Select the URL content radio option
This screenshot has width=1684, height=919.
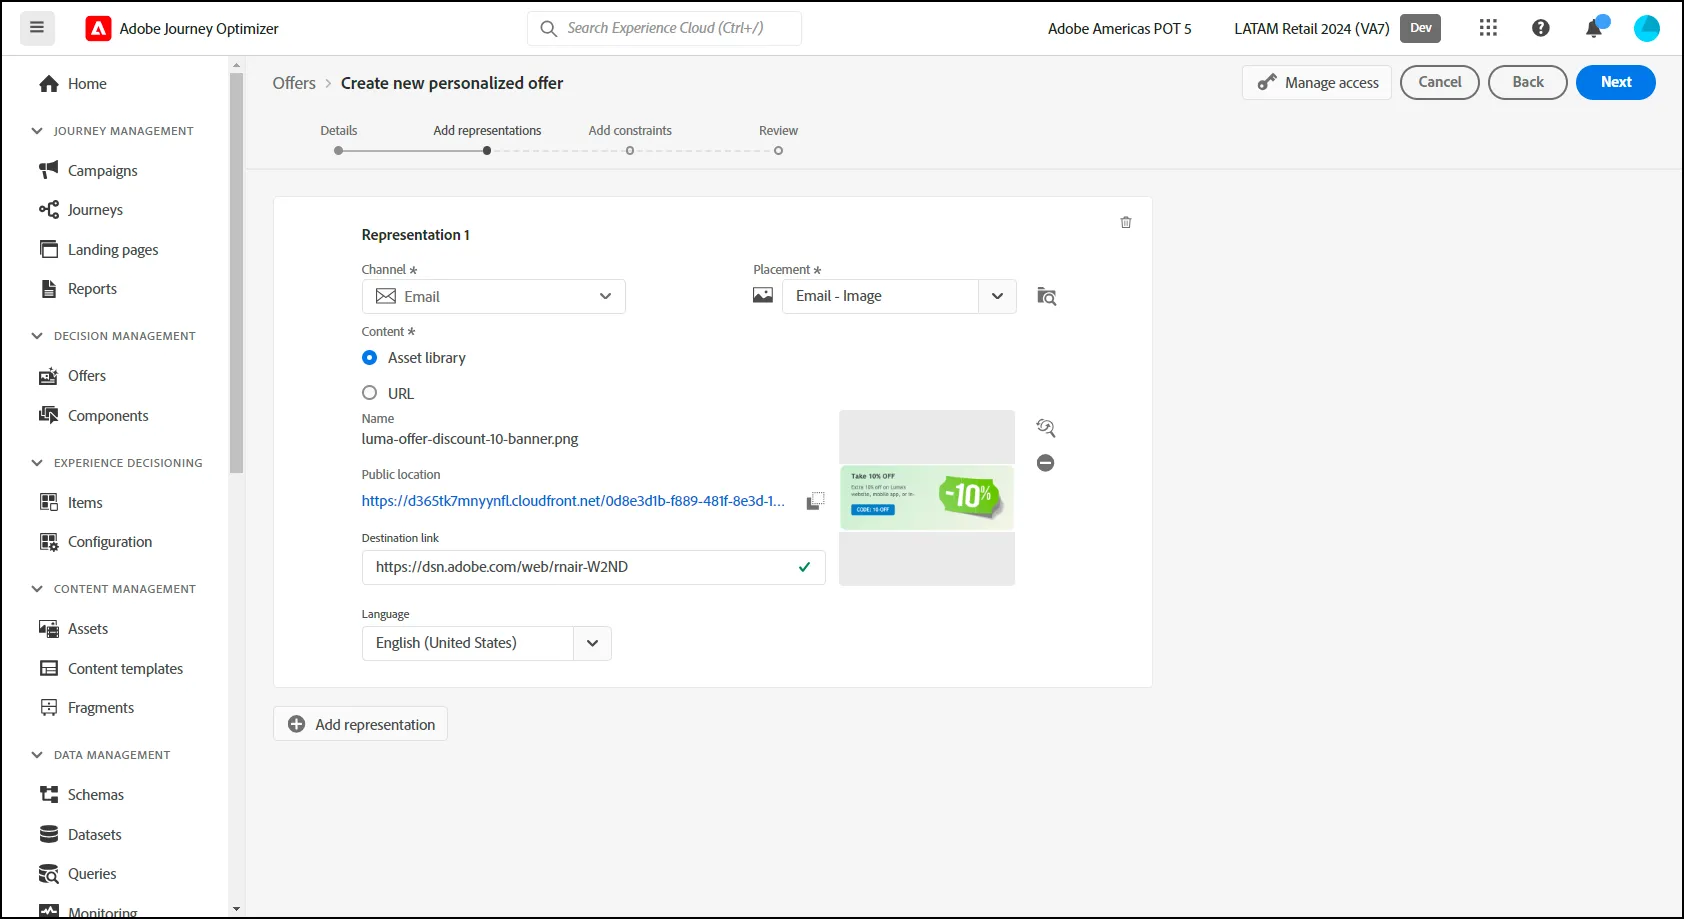click(x=370, y=393)
